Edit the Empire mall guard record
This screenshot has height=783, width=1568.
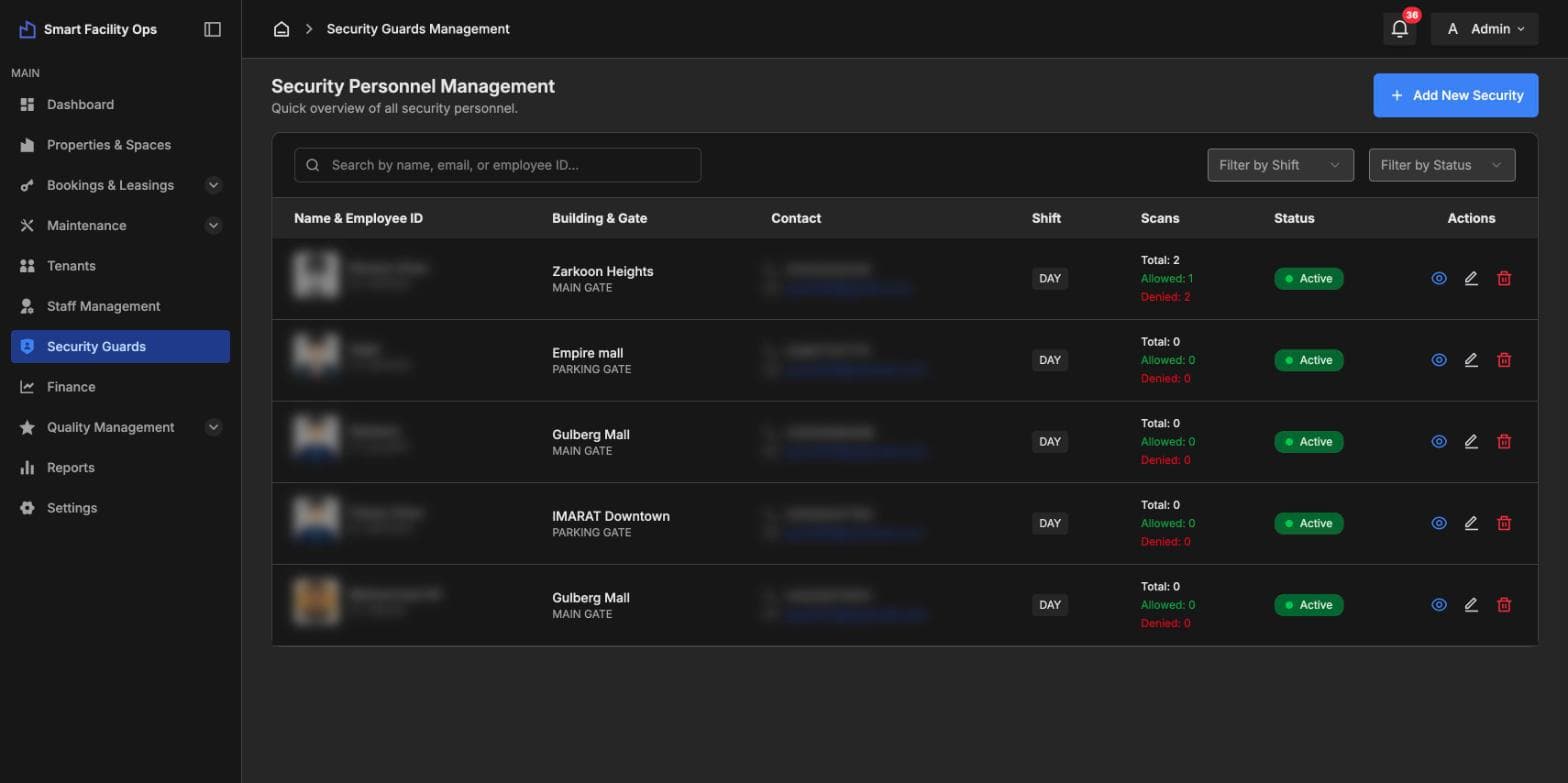(1471, 360)
